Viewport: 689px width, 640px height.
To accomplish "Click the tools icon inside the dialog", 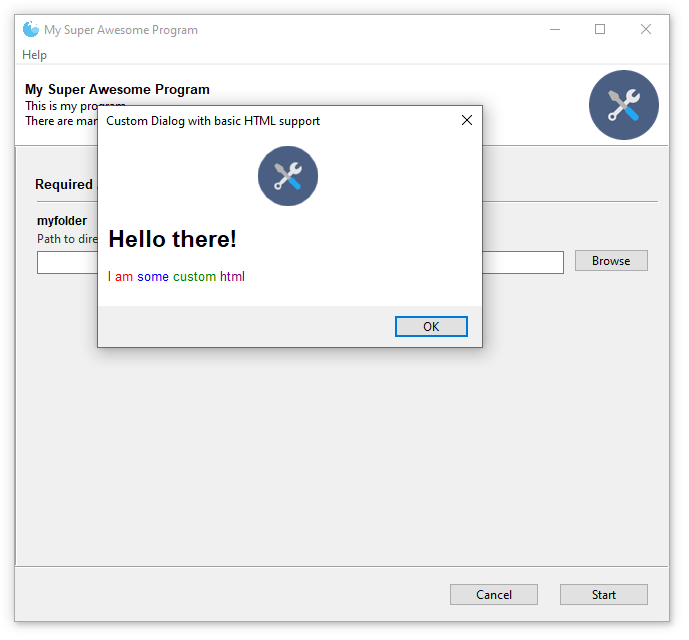I will click(x=288, y=176).
